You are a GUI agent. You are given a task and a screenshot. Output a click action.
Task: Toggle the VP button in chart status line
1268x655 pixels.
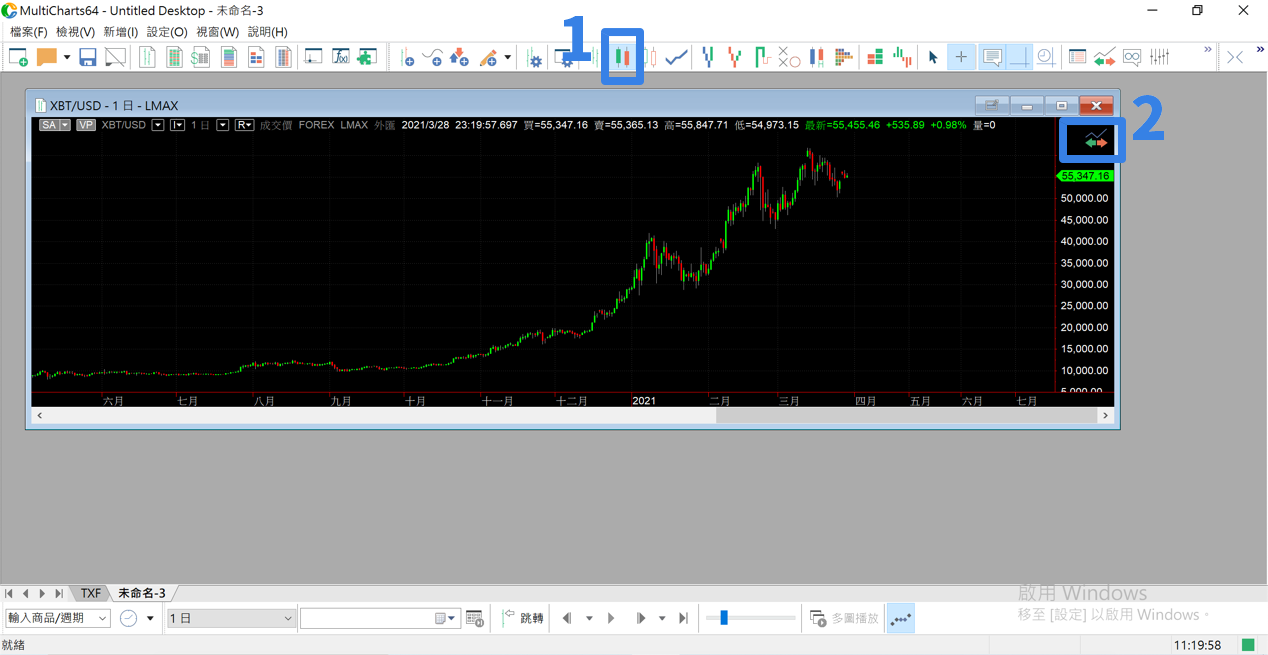point(86,125)
